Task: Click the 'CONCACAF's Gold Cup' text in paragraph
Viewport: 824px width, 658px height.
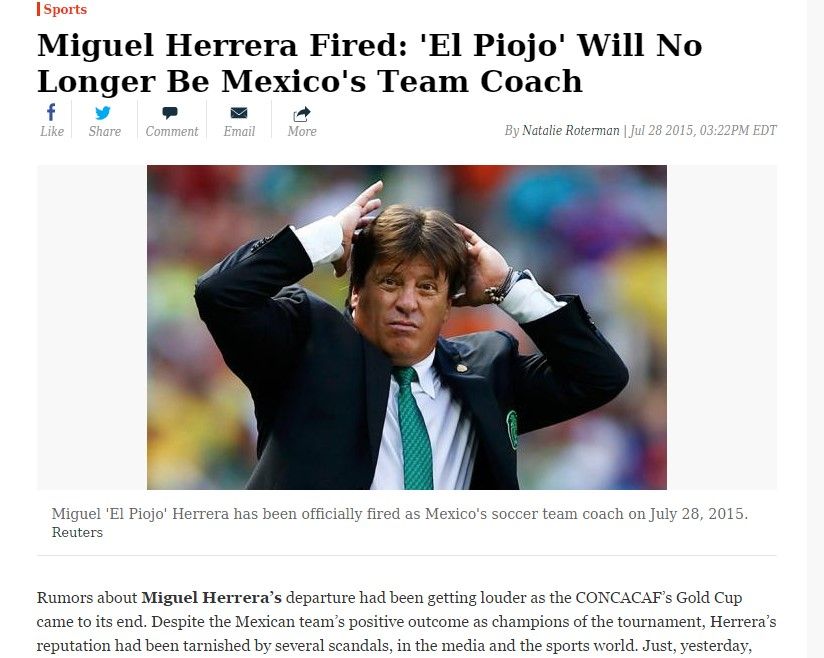Action: tap(658, 598)
